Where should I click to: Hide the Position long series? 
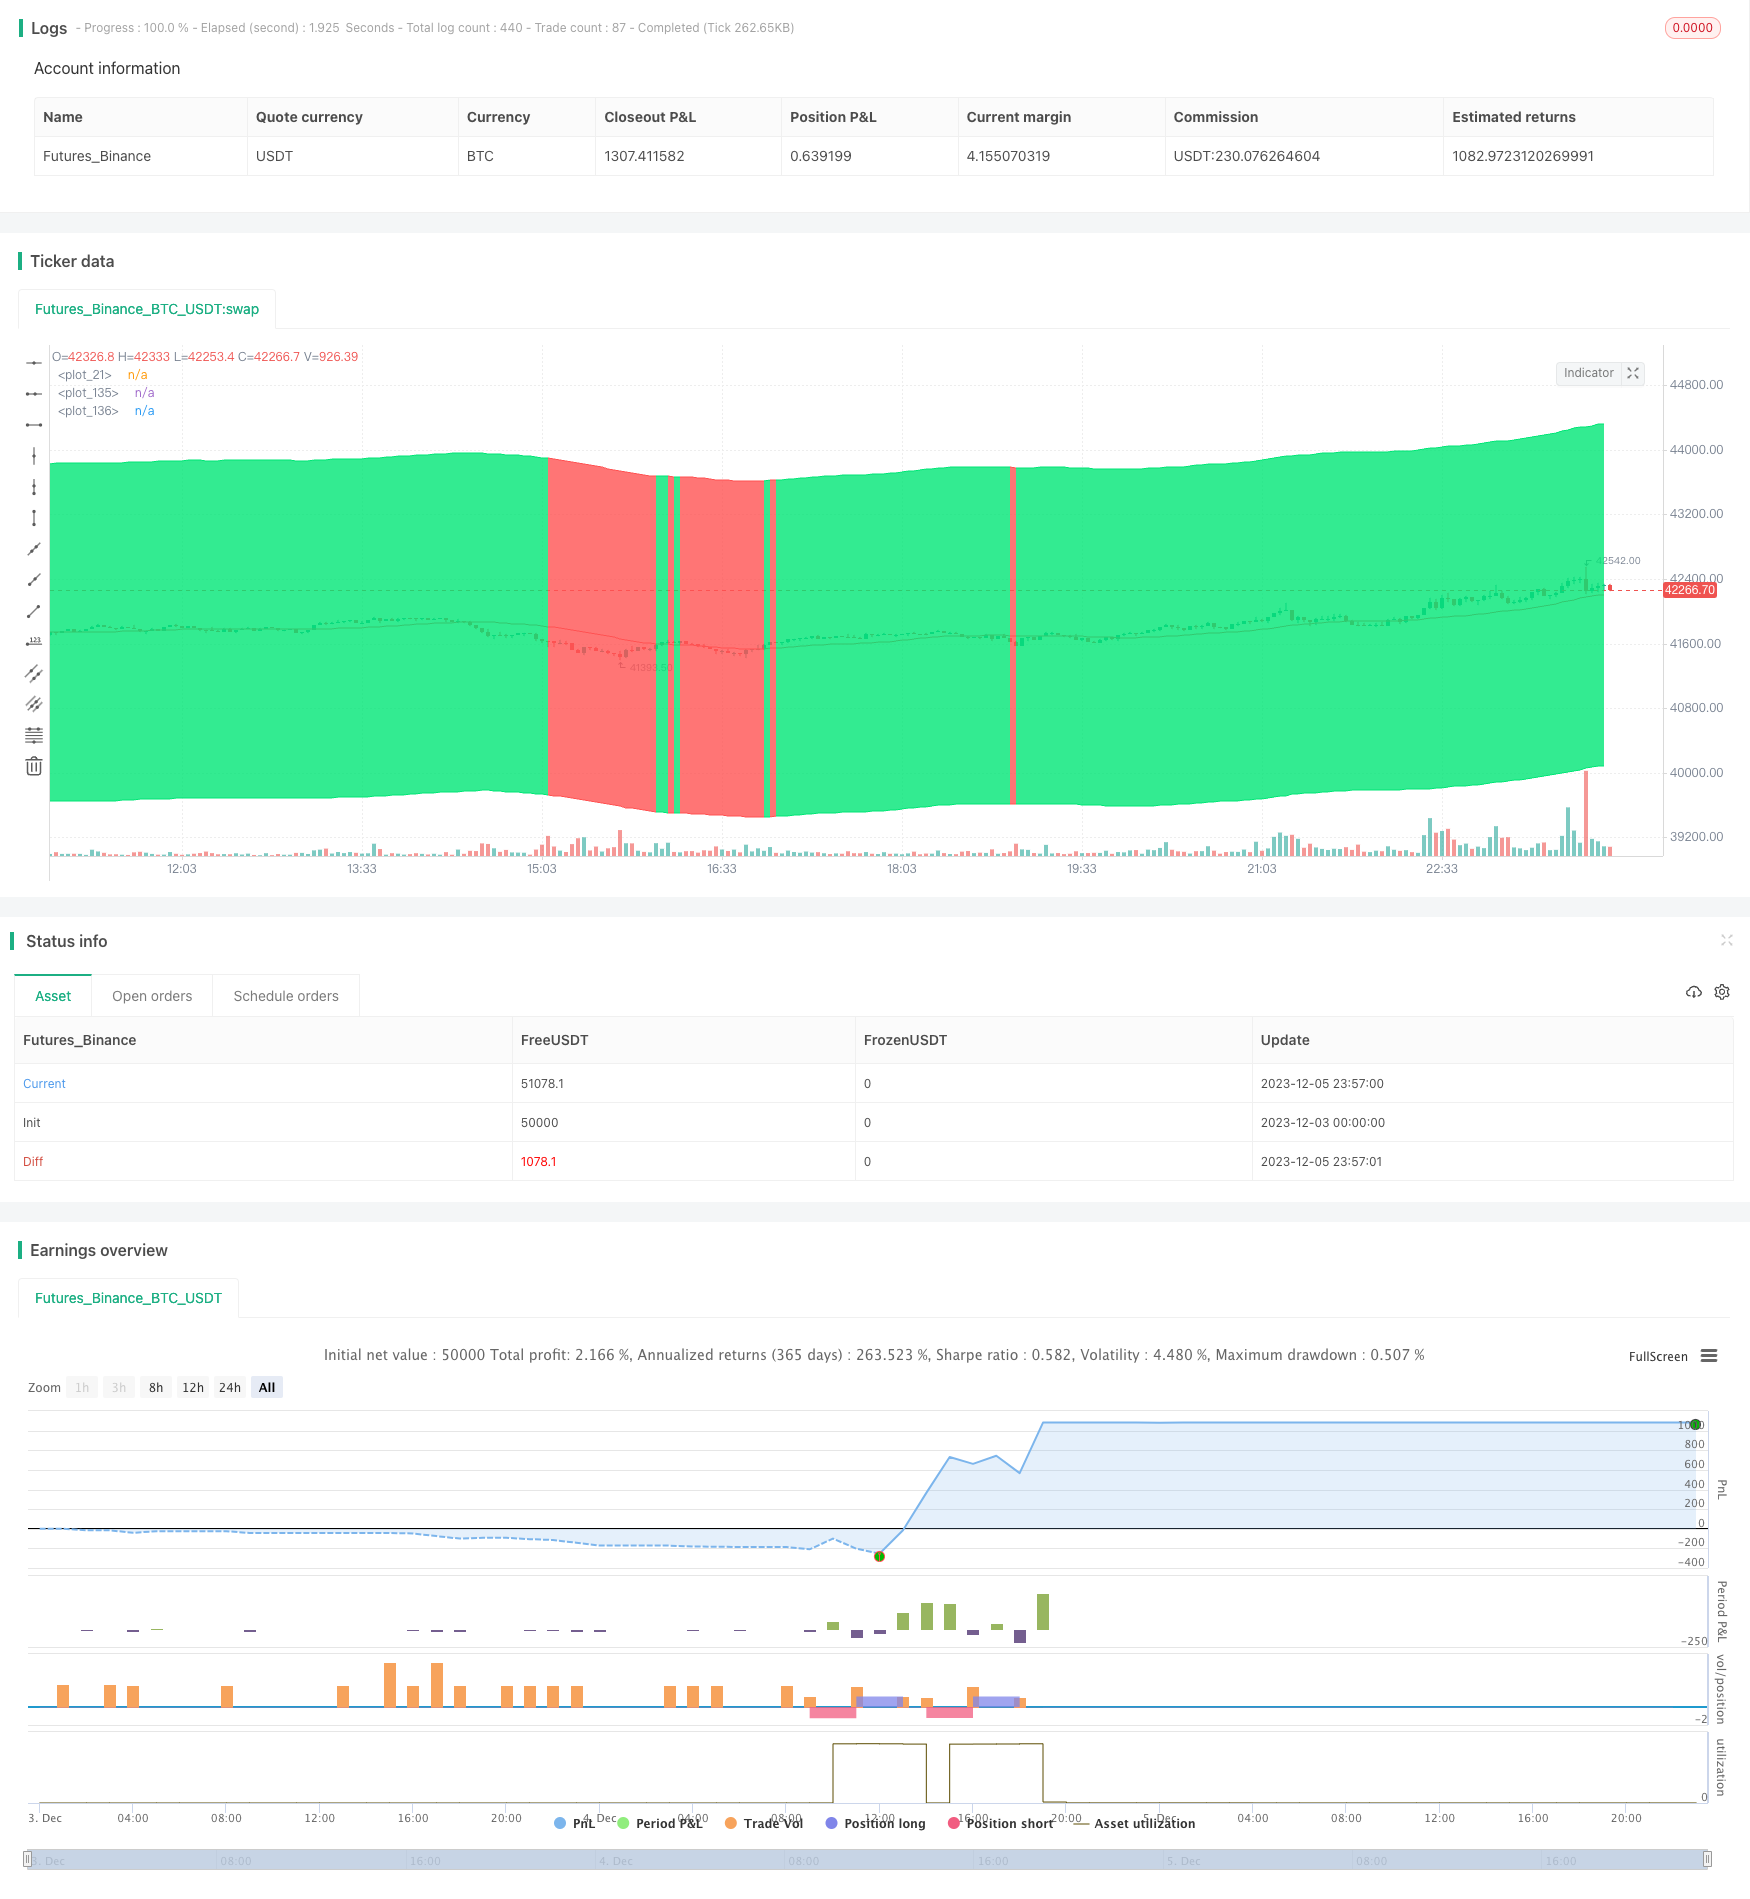[x=875, y=1823]
